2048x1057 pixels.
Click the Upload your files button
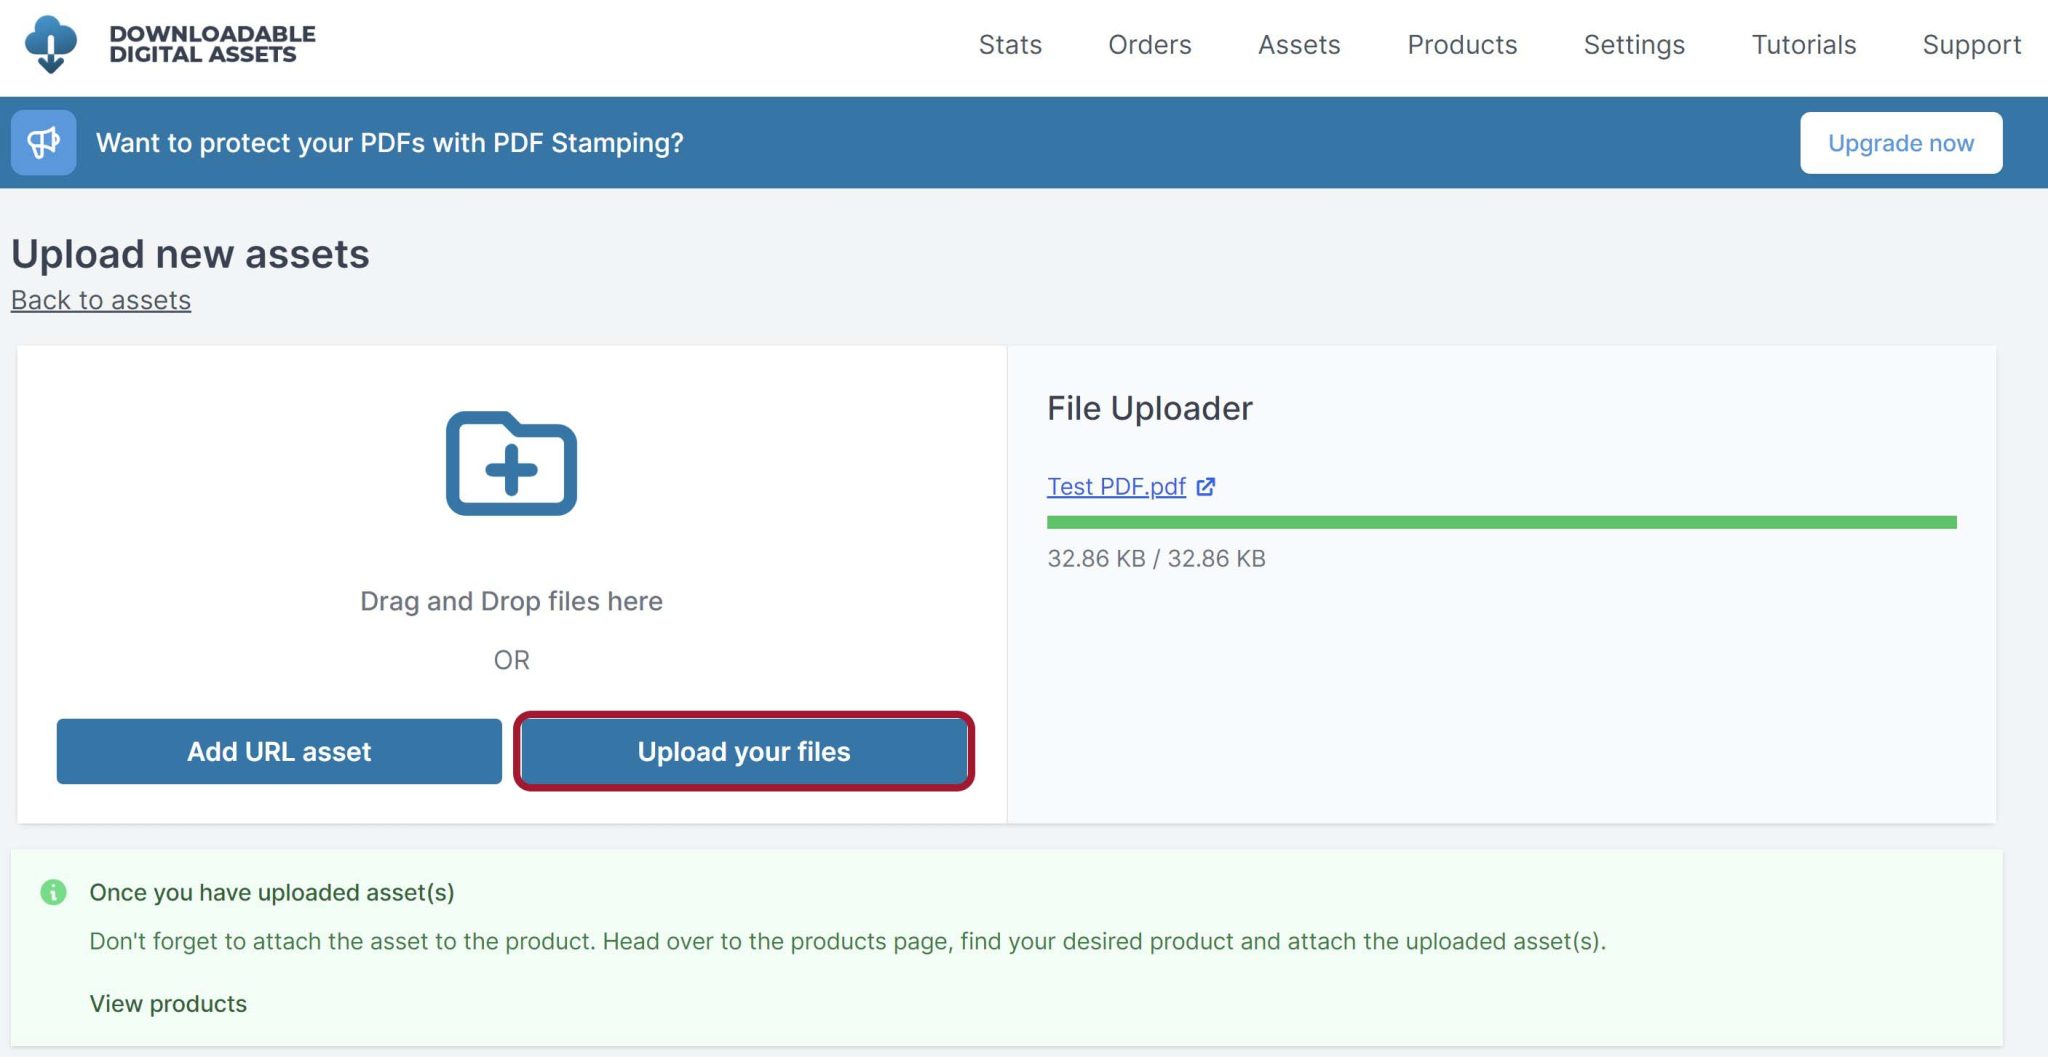pyautogui.click(x=744, y=751)
